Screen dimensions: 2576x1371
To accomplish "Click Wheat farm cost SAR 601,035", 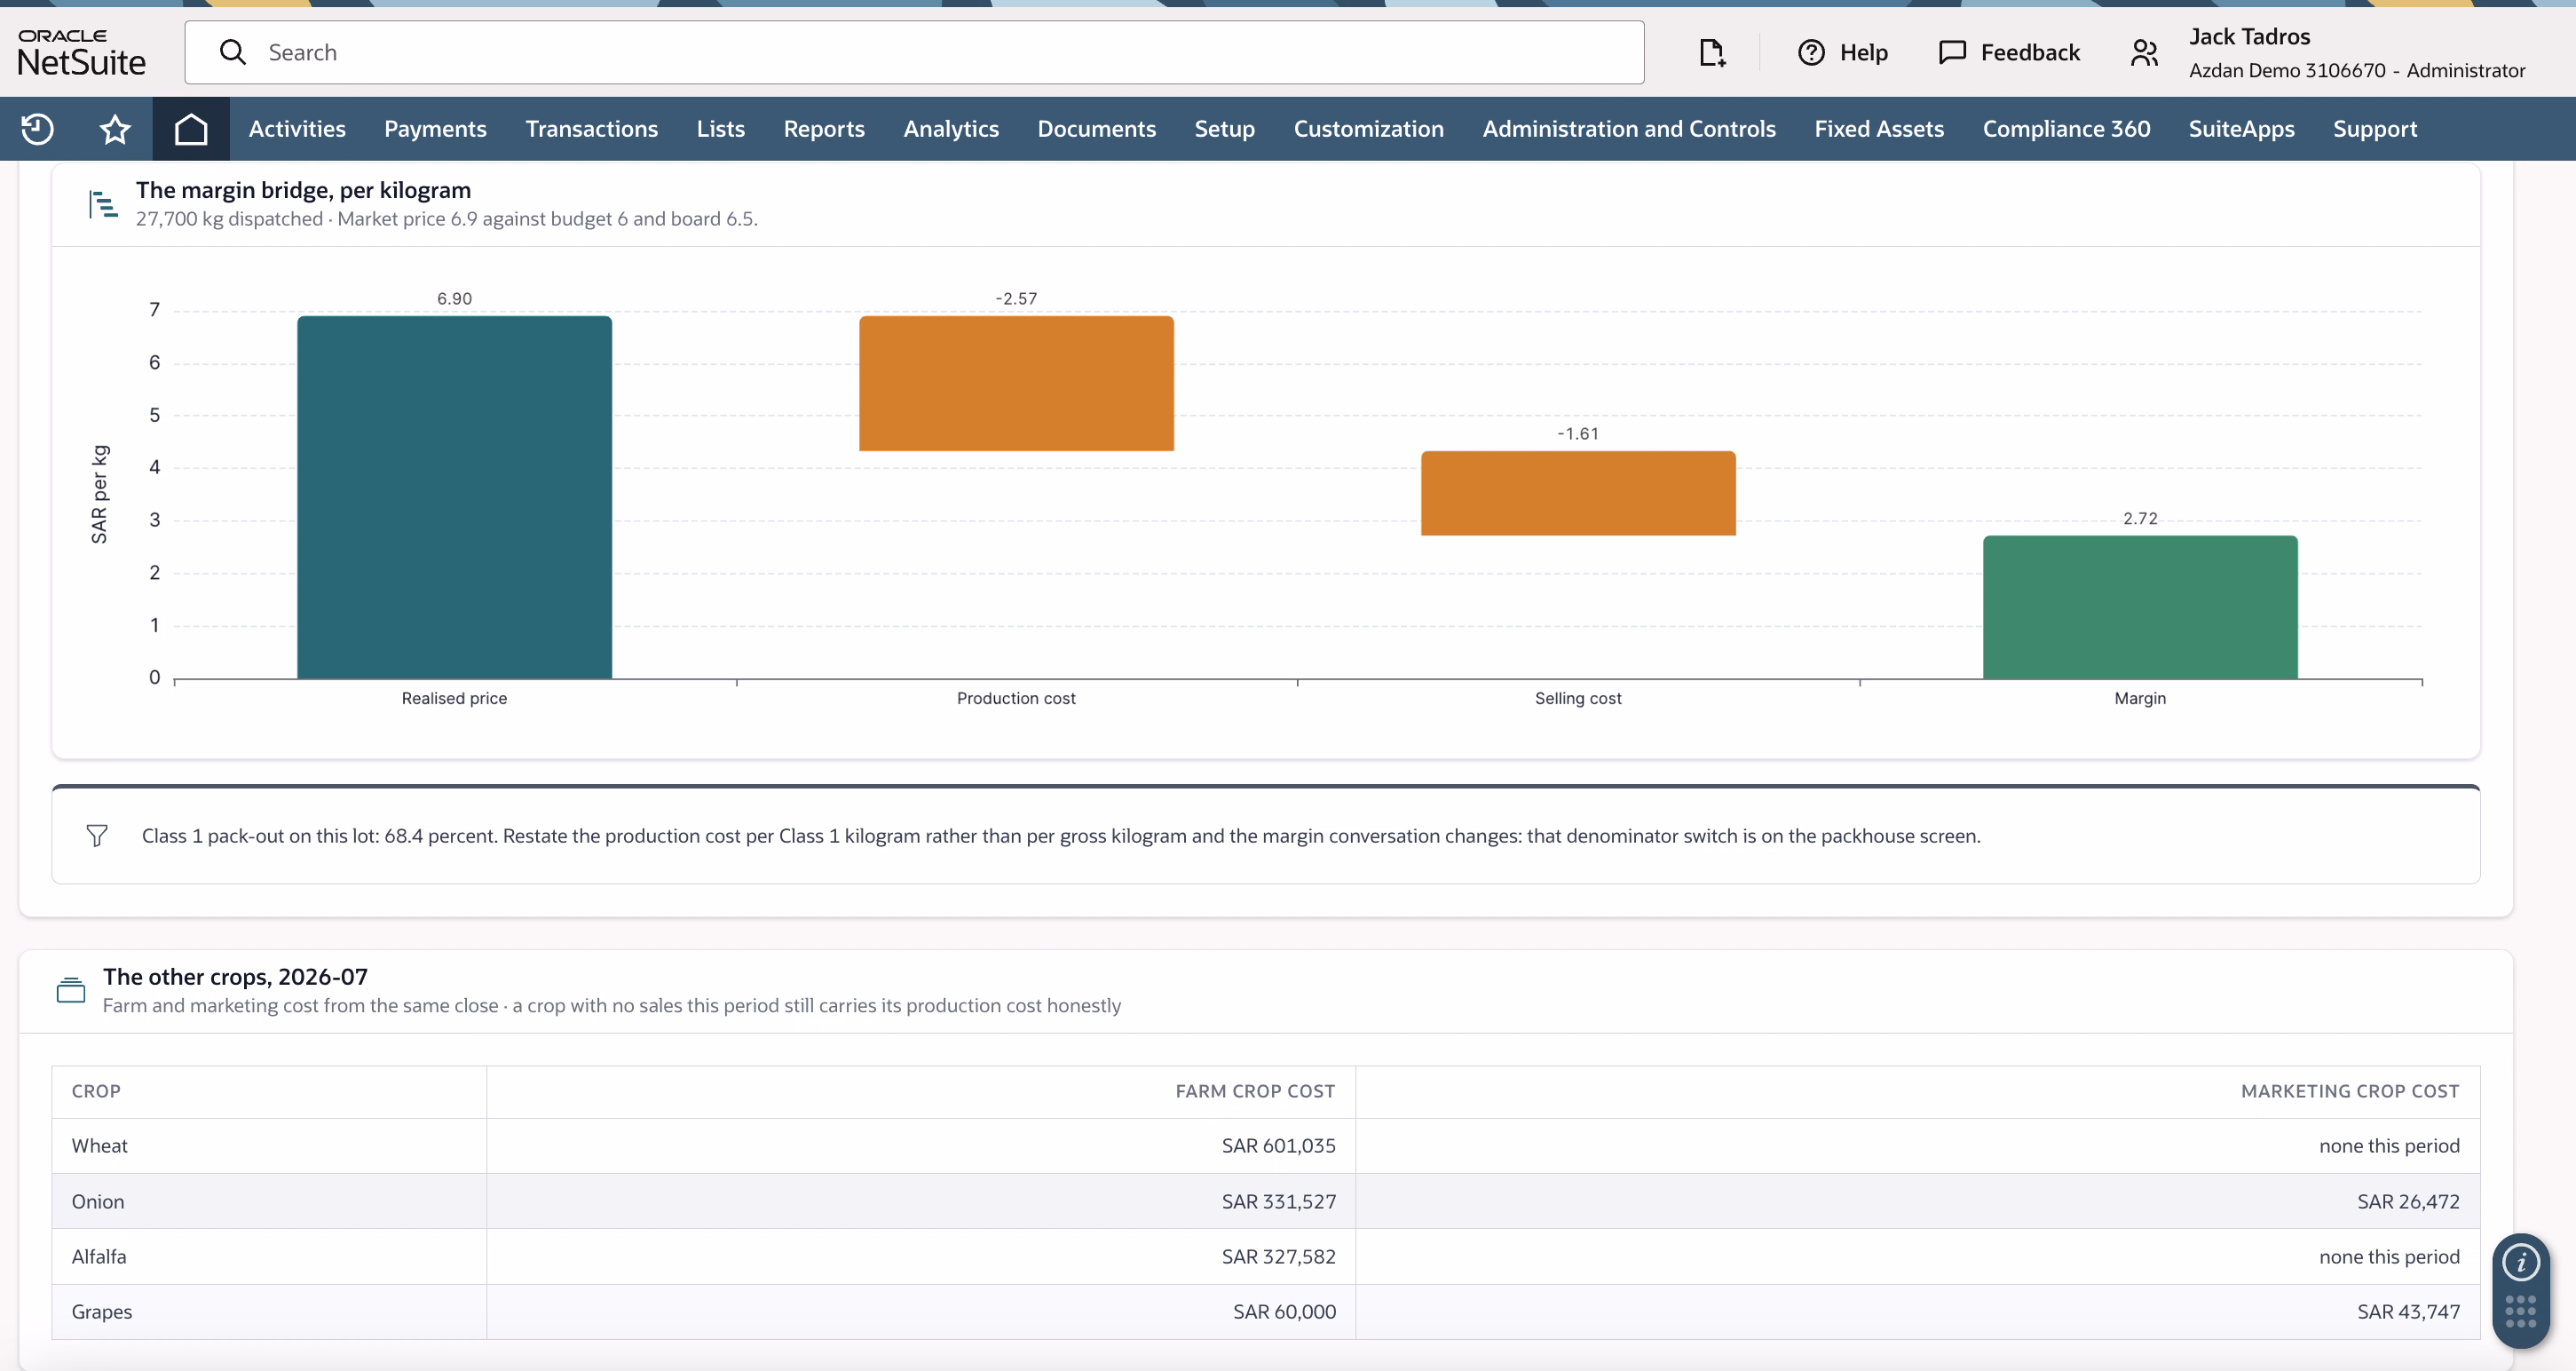I will 1278,1146.
